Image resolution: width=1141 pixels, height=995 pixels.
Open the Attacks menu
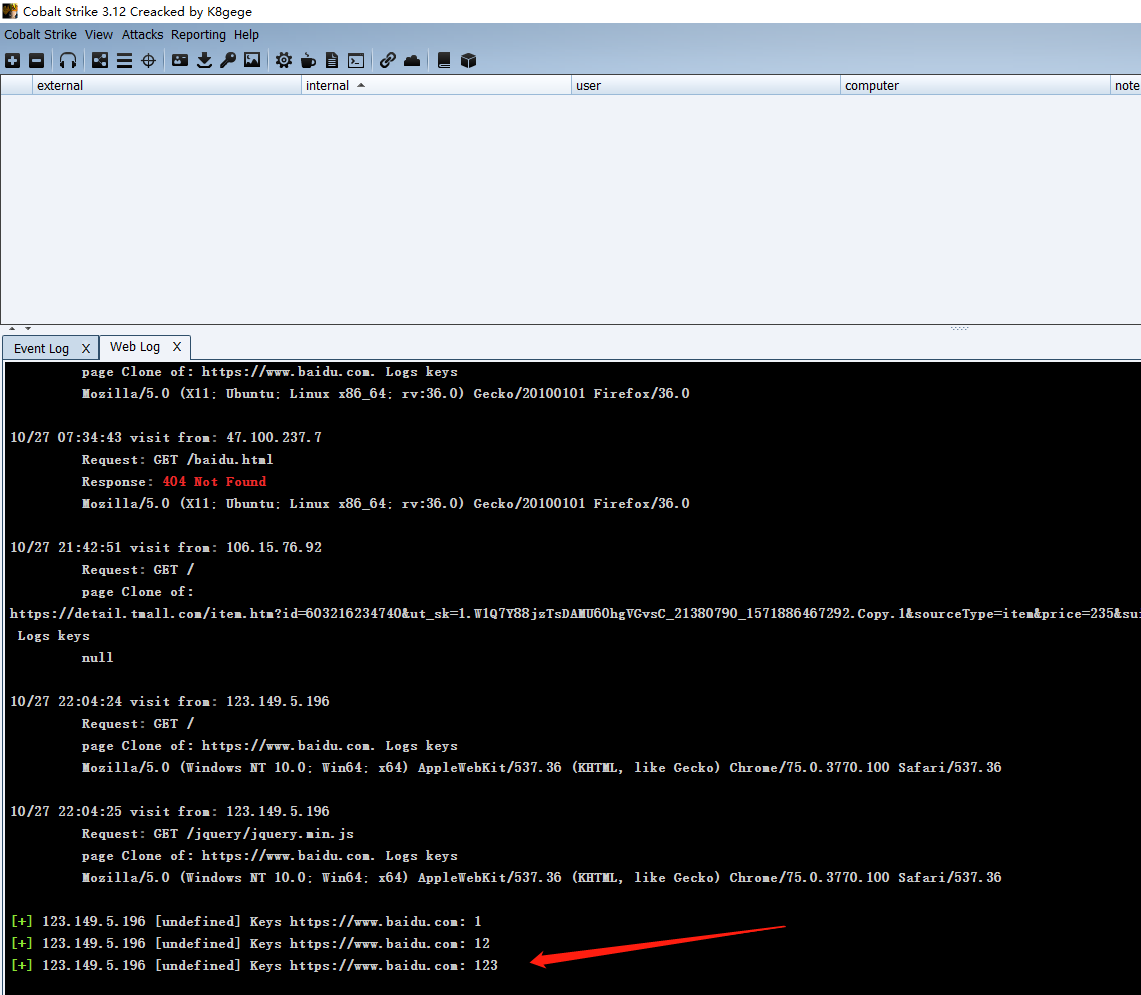click(x=143, y=34)
